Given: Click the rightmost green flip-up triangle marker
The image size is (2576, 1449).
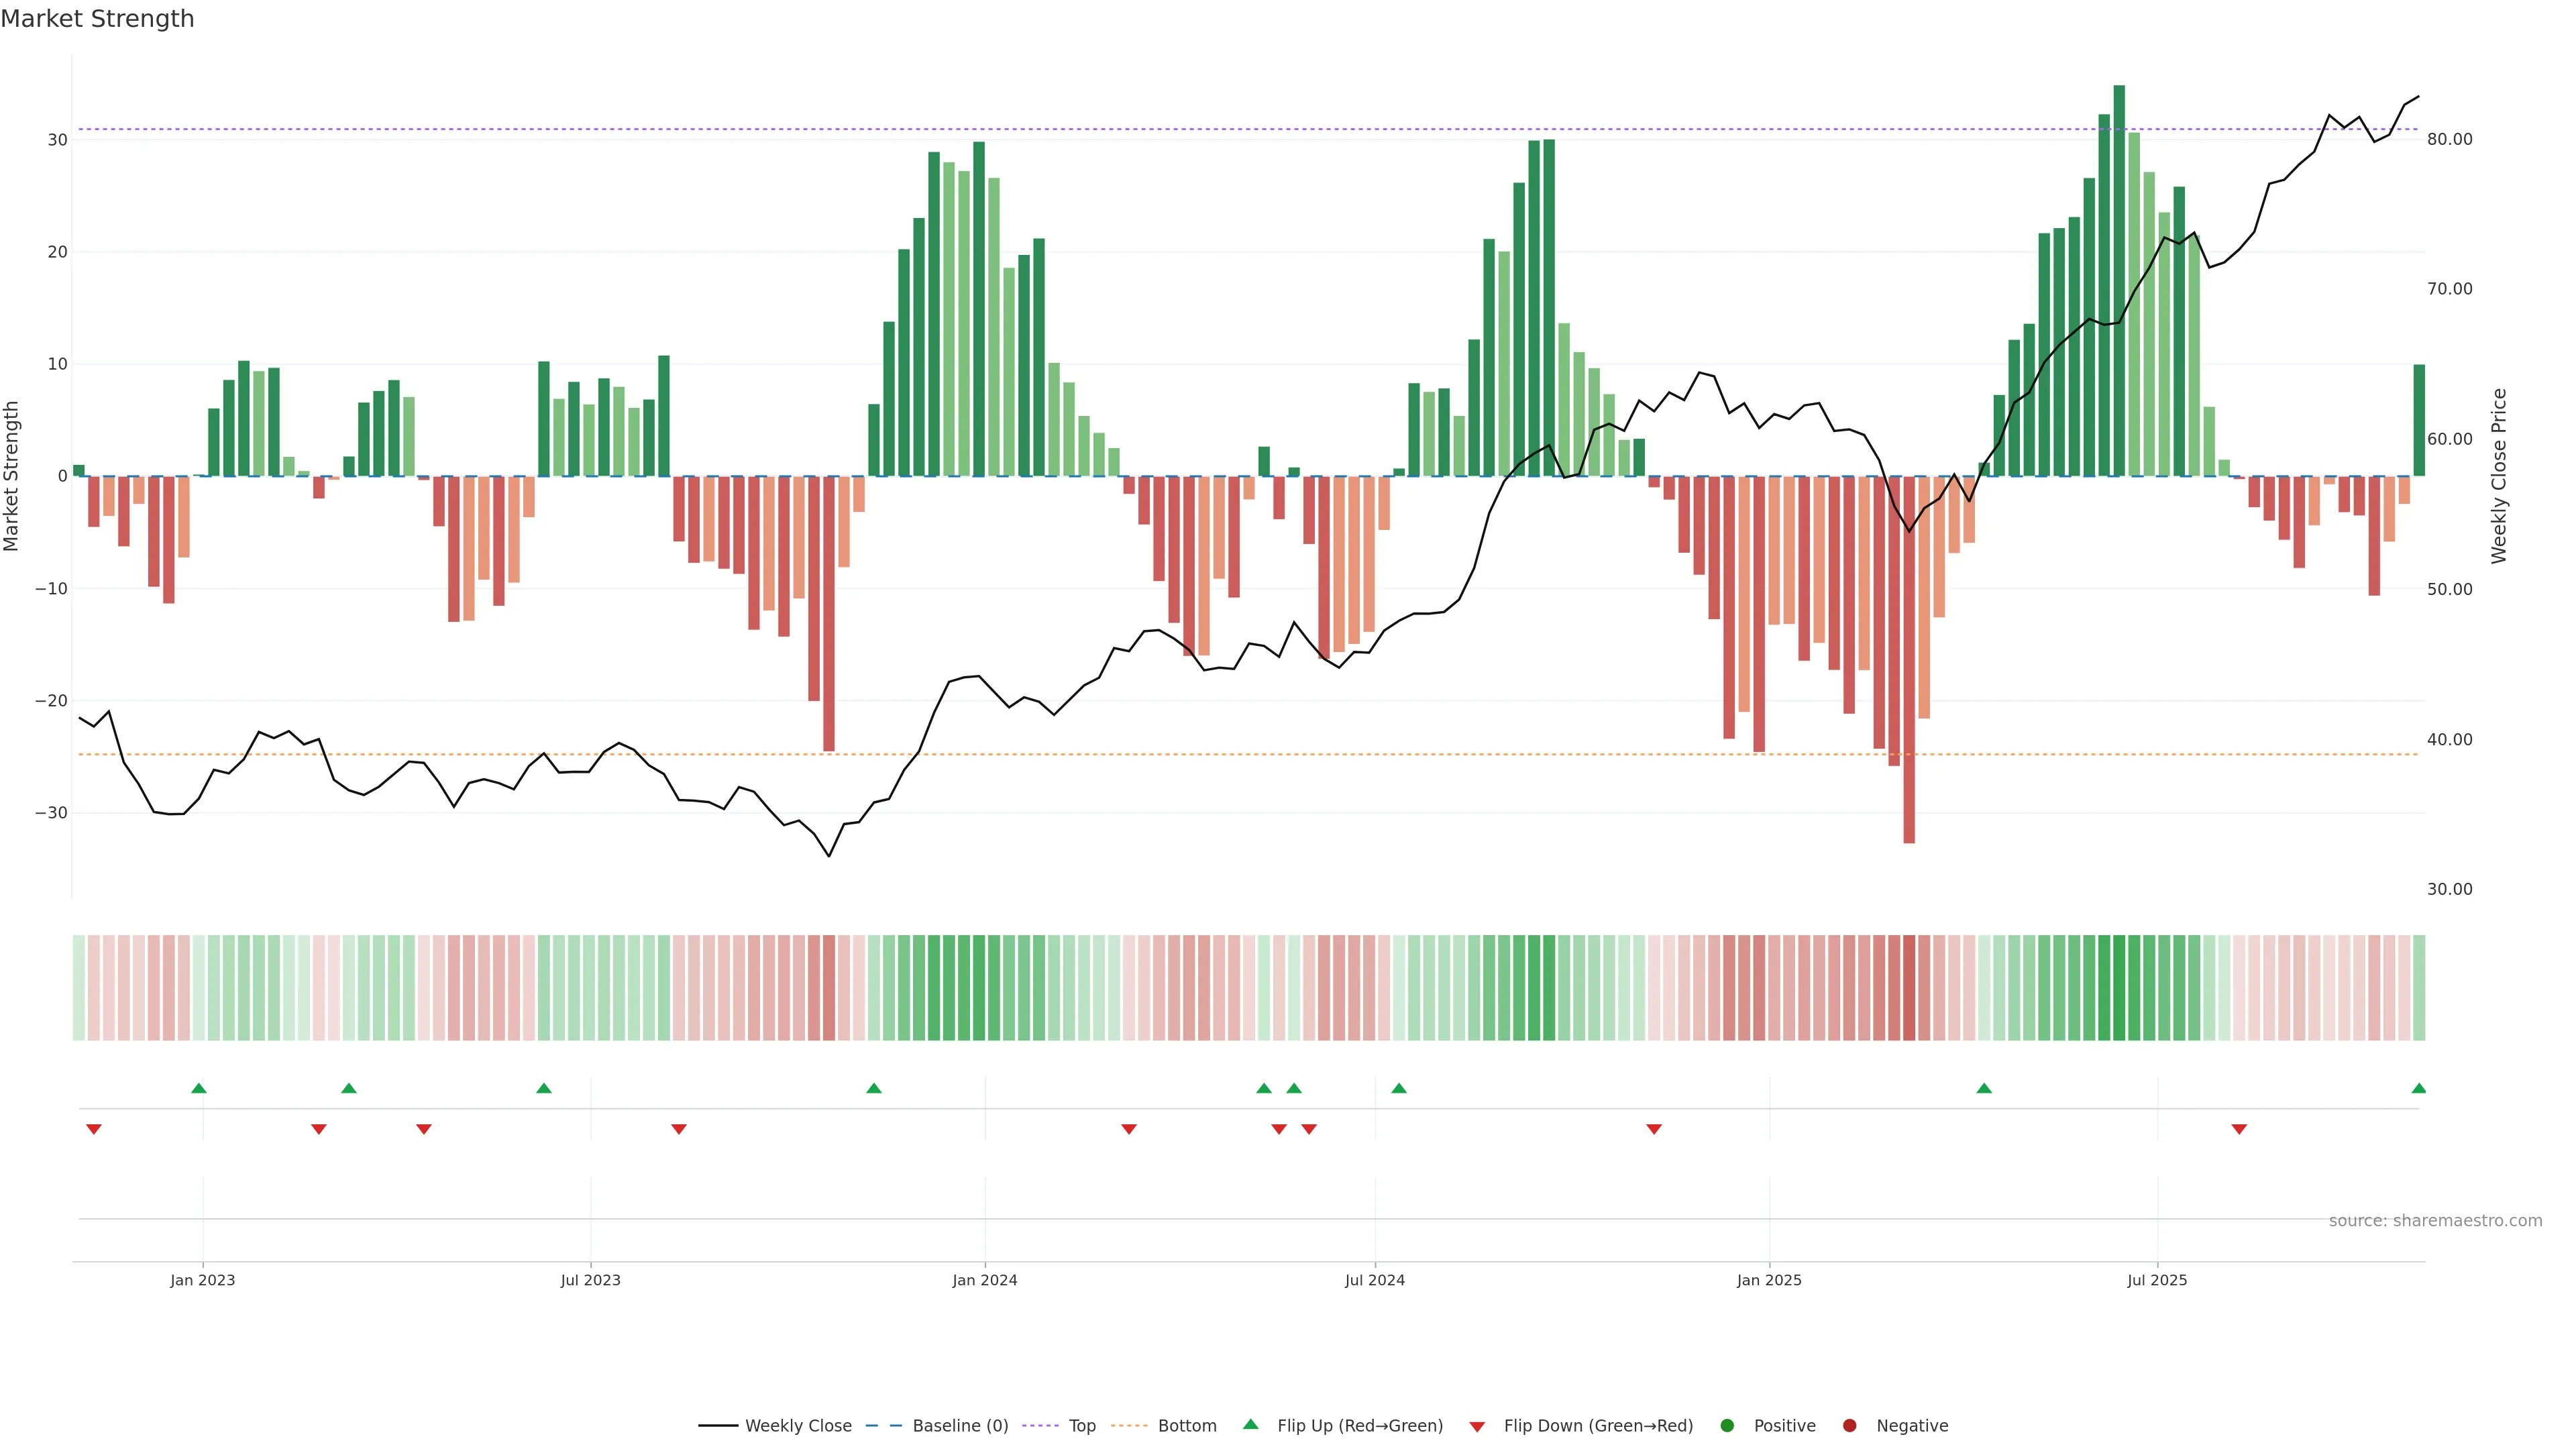Looking at the screenshot, I should (2418, 1088).
